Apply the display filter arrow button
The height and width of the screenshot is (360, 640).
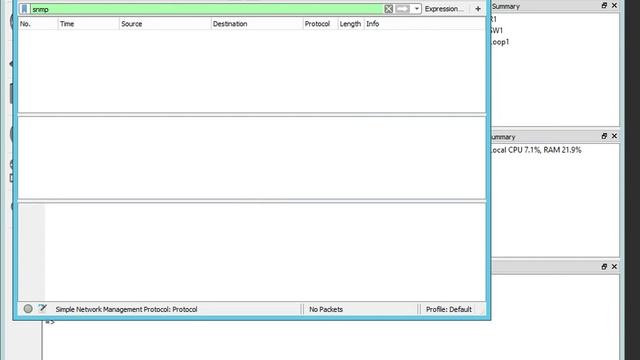pyautogui.click(x=402, y=9)
